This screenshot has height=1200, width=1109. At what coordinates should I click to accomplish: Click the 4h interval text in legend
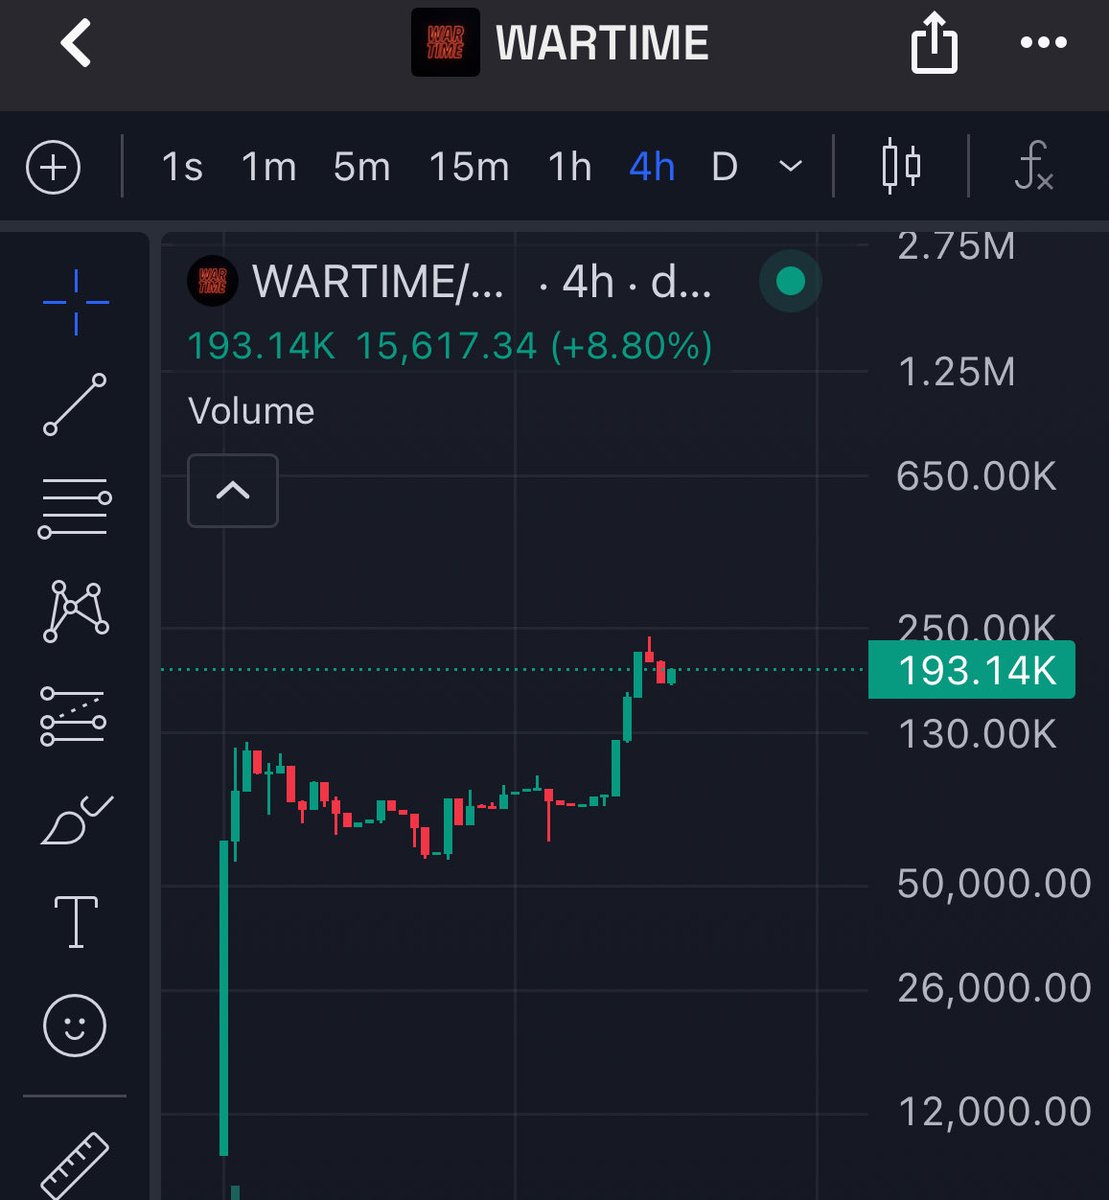588,283
